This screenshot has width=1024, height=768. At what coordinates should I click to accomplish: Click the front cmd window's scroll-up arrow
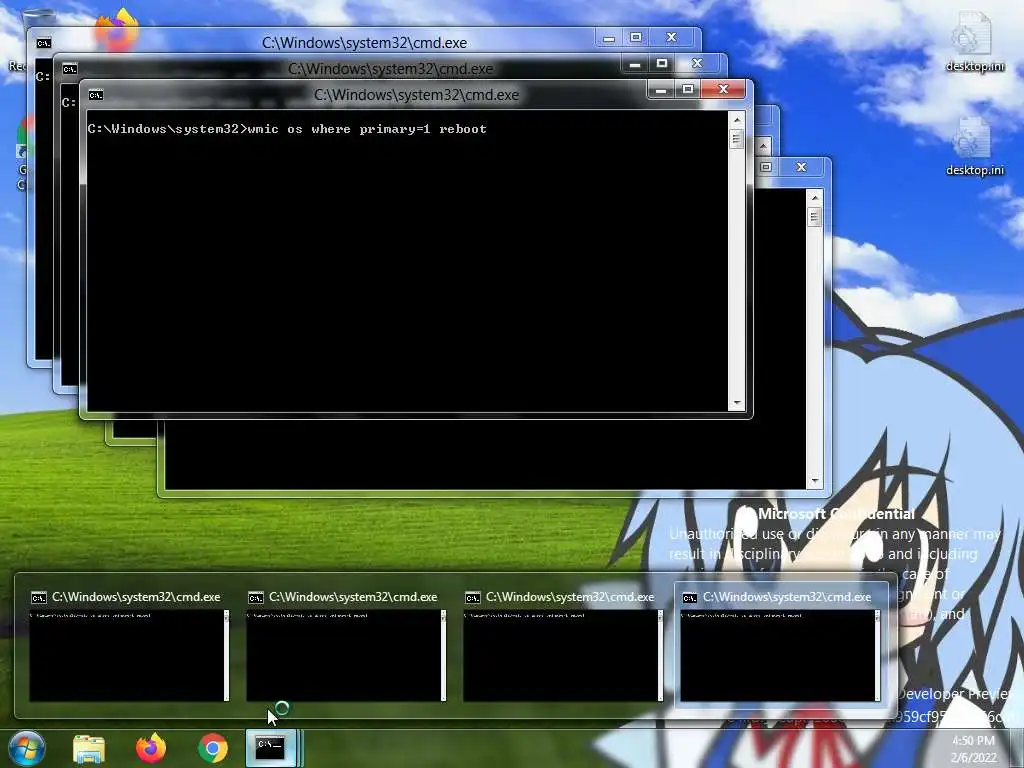[737, 120]
